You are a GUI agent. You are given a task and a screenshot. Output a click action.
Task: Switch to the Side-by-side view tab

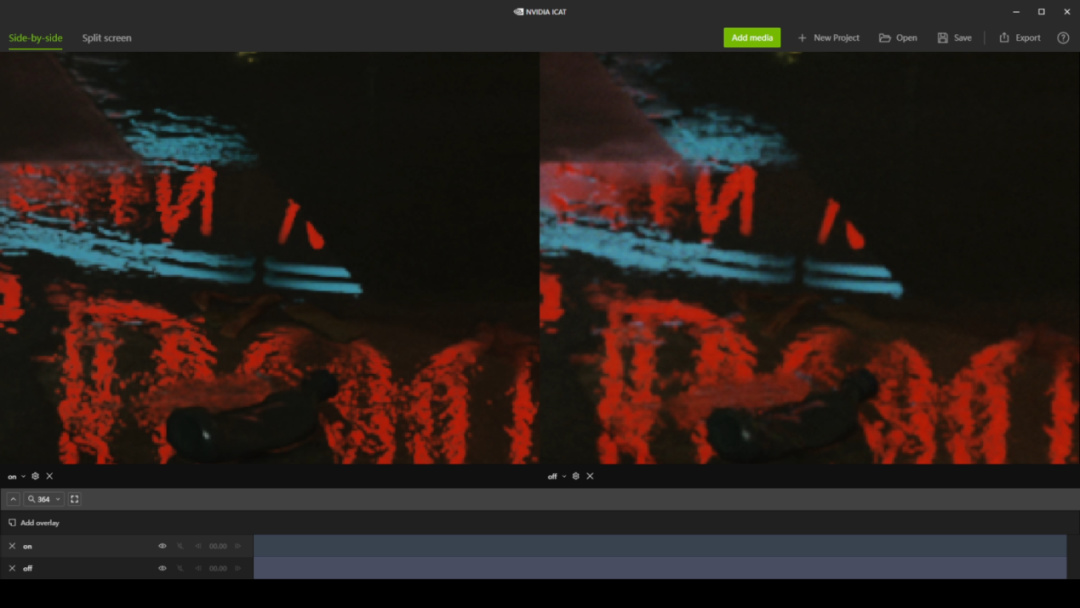(35, 38)
